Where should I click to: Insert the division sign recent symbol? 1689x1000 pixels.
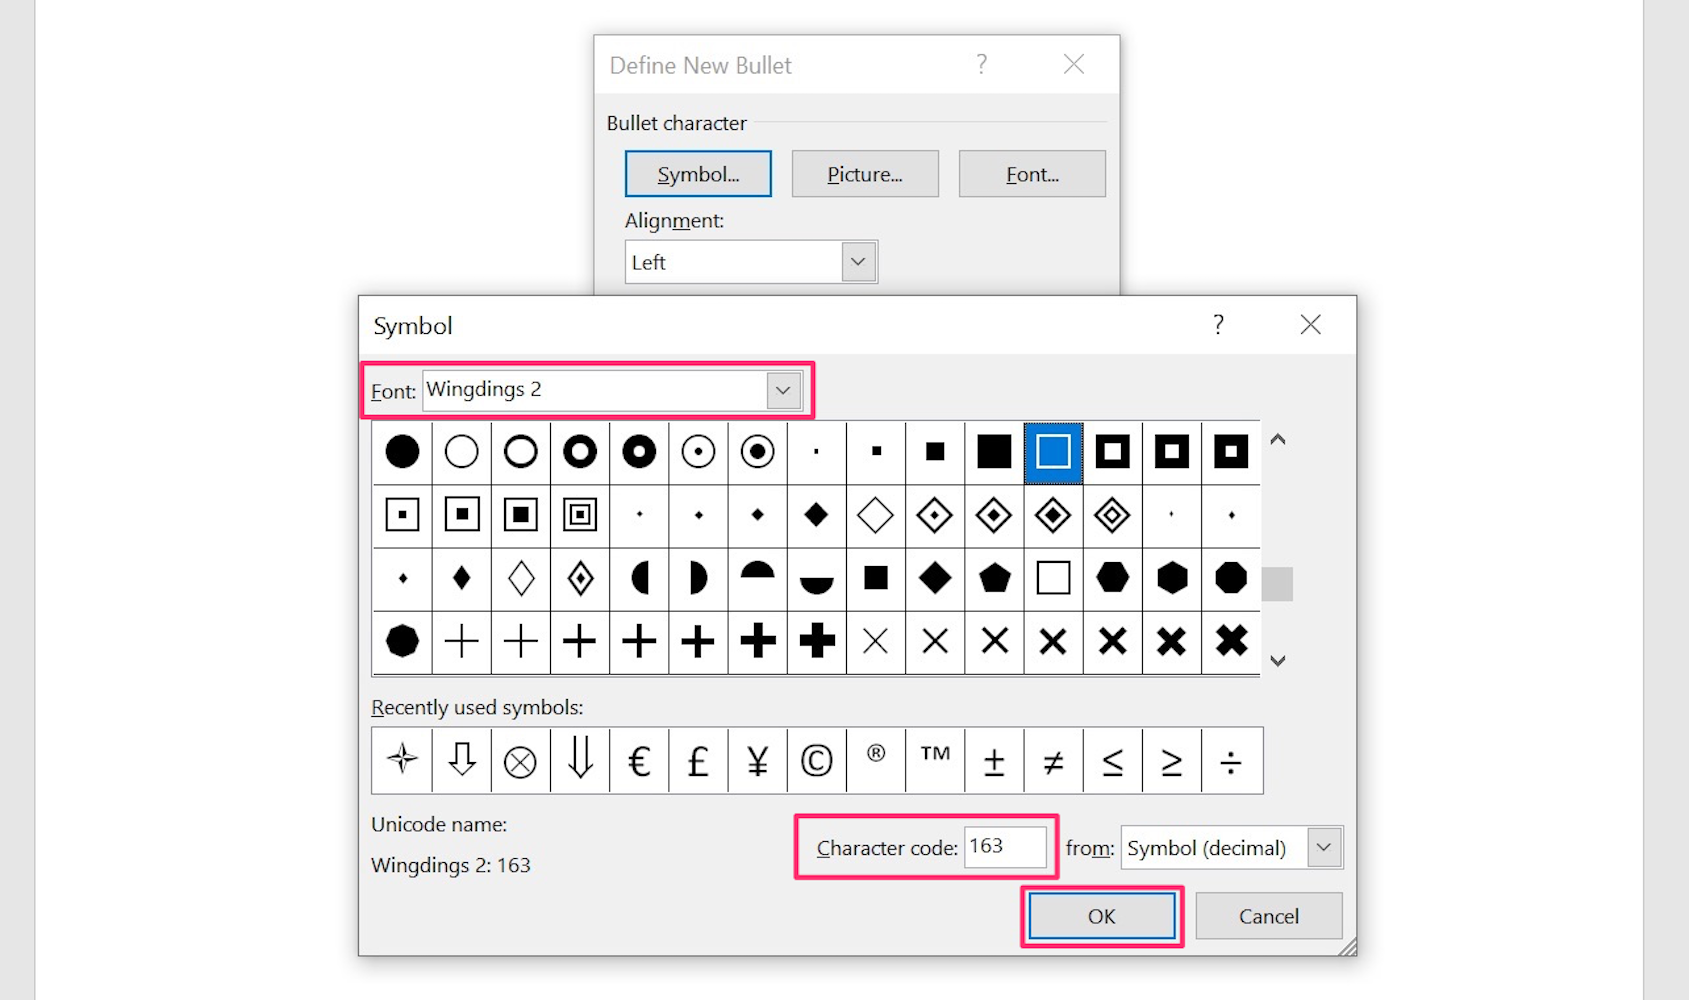1231,761
